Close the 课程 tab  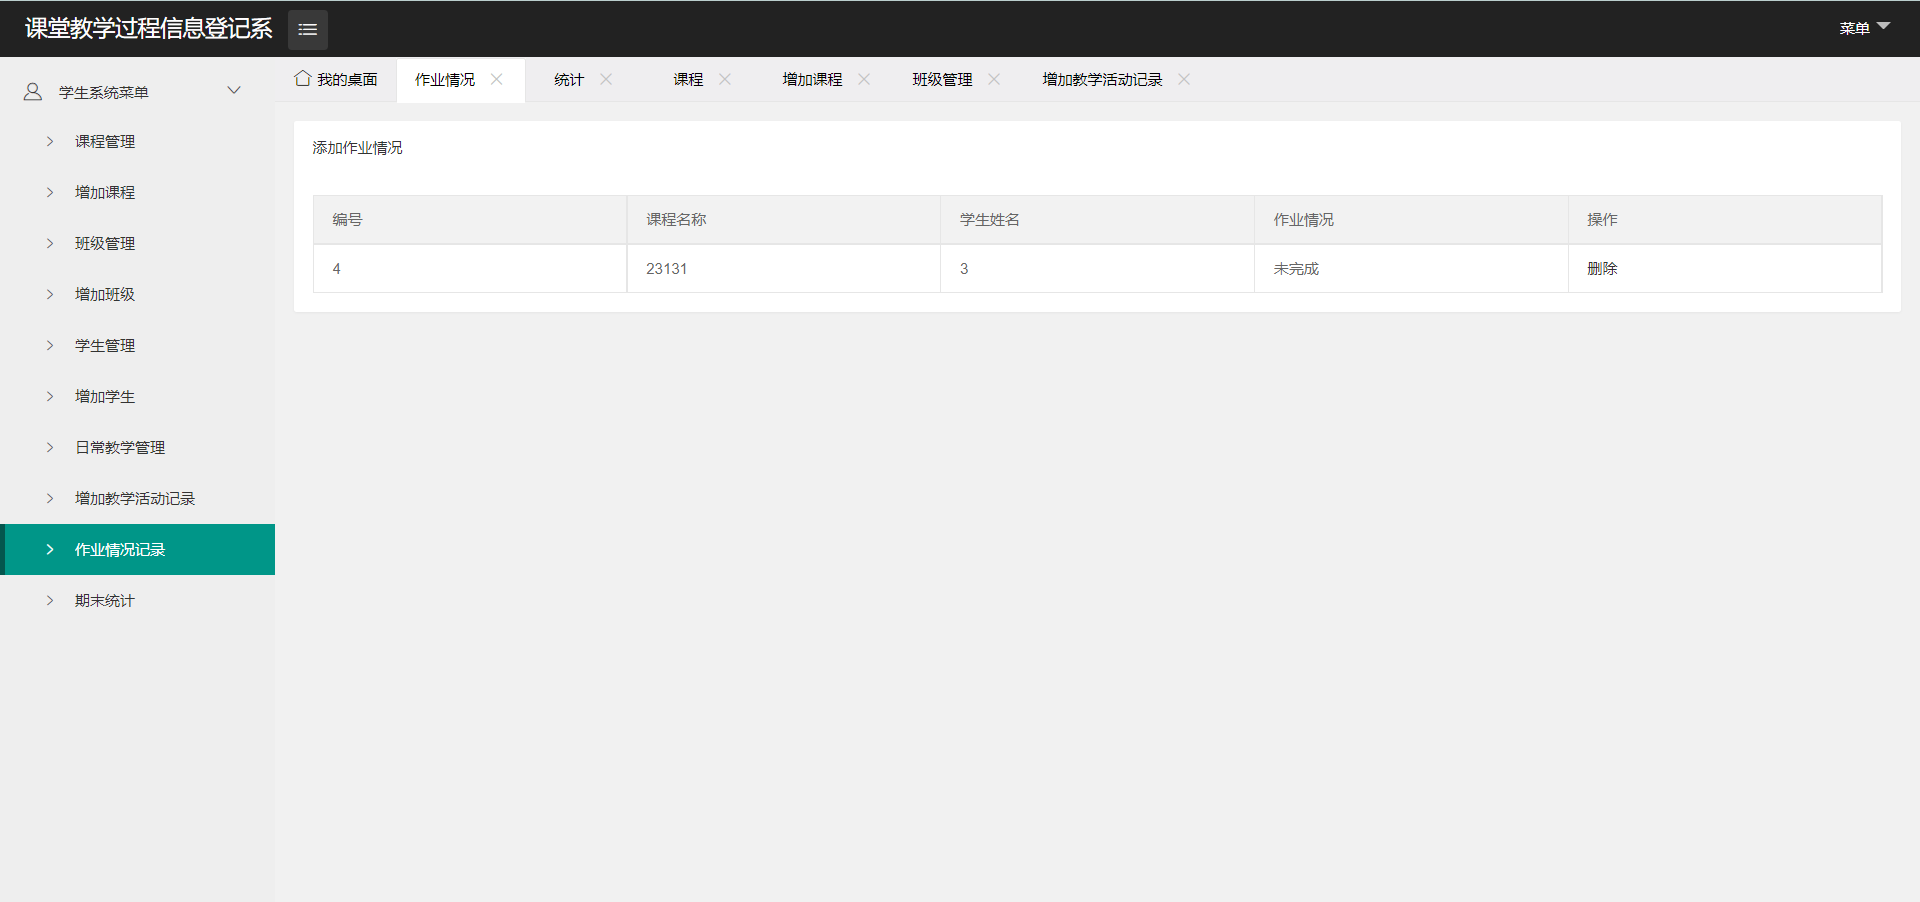[x=725, y=79]
